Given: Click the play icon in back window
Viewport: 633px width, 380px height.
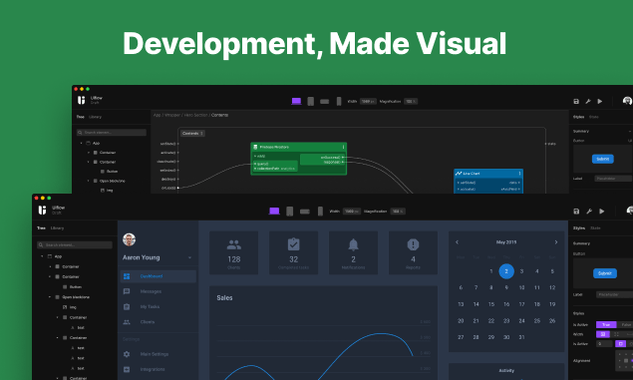Looking at the screenshot, I should 600,101.
